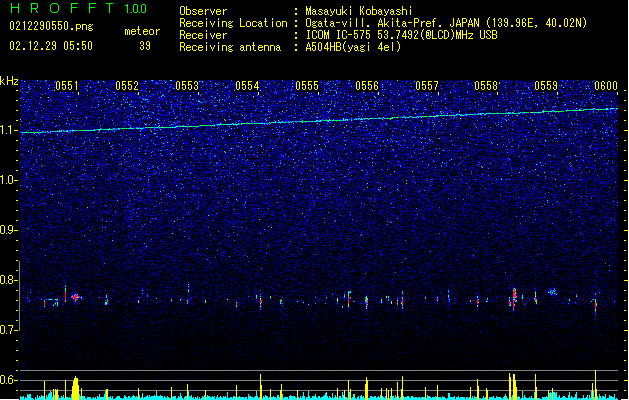Select the ICOM IC-575 53.7492 MHz receiver text

pos(401,35)
